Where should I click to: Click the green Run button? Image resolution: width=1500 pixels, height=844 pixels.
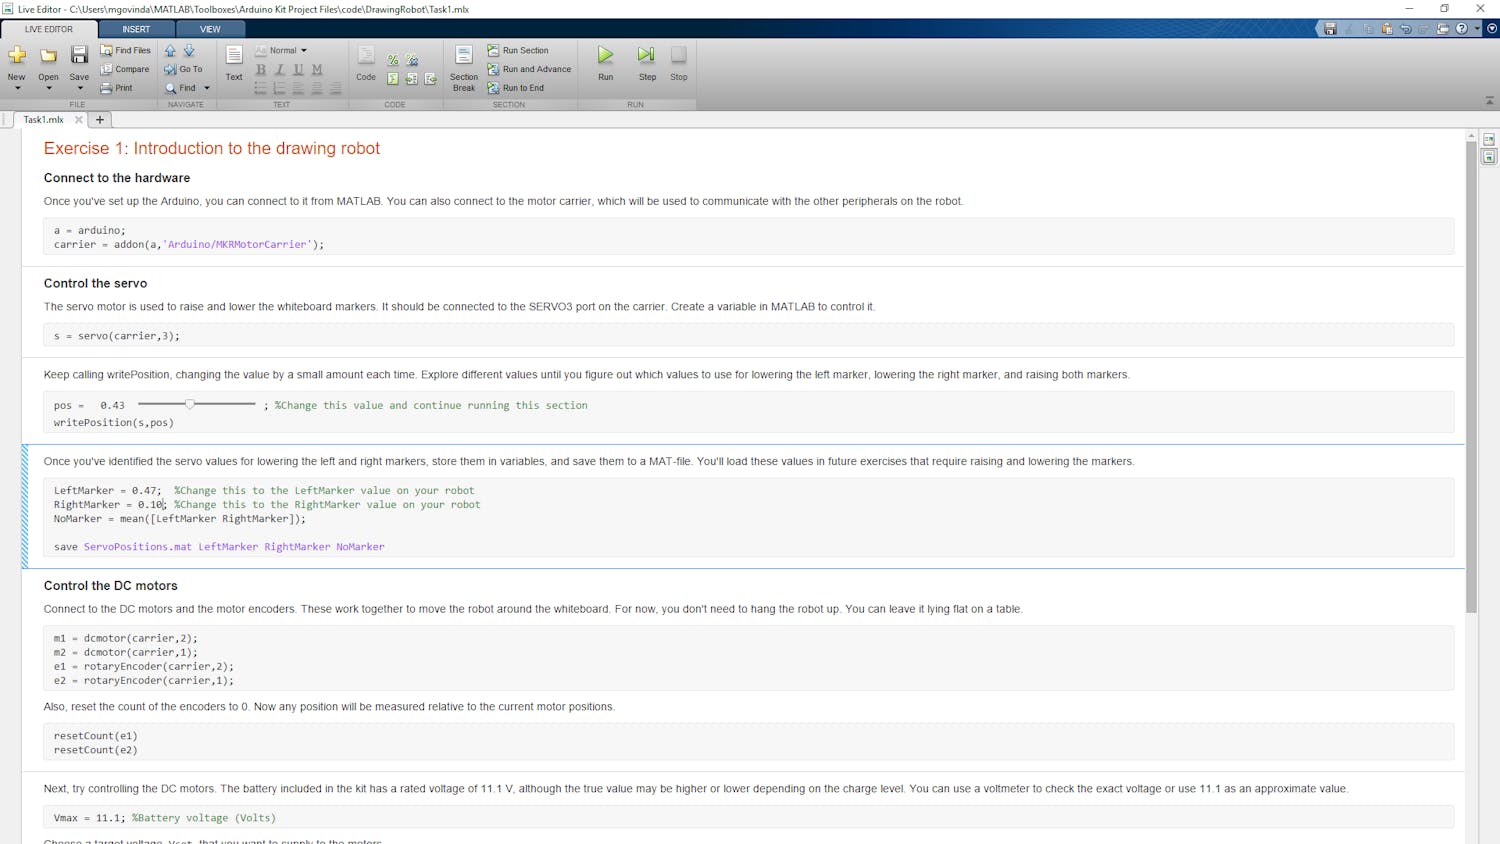(605, 62)
